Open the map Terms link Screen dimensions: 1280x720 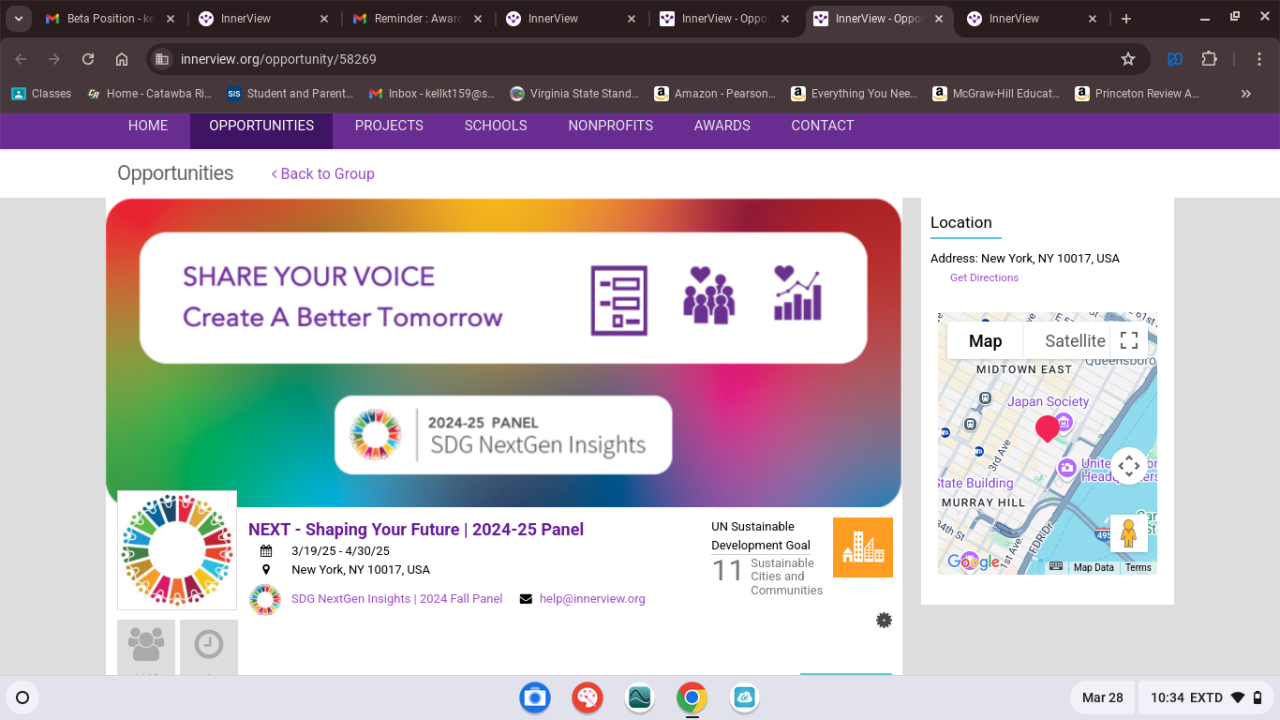(x=1138, y=567)
